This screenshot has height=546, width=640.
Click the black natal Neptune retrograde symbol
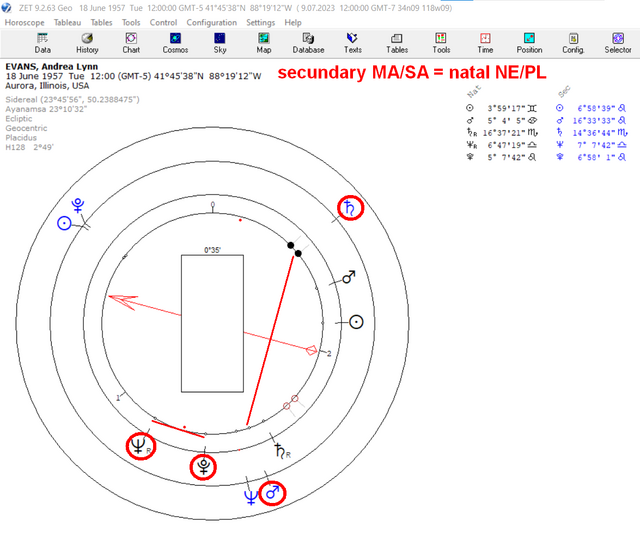point(140,446)
